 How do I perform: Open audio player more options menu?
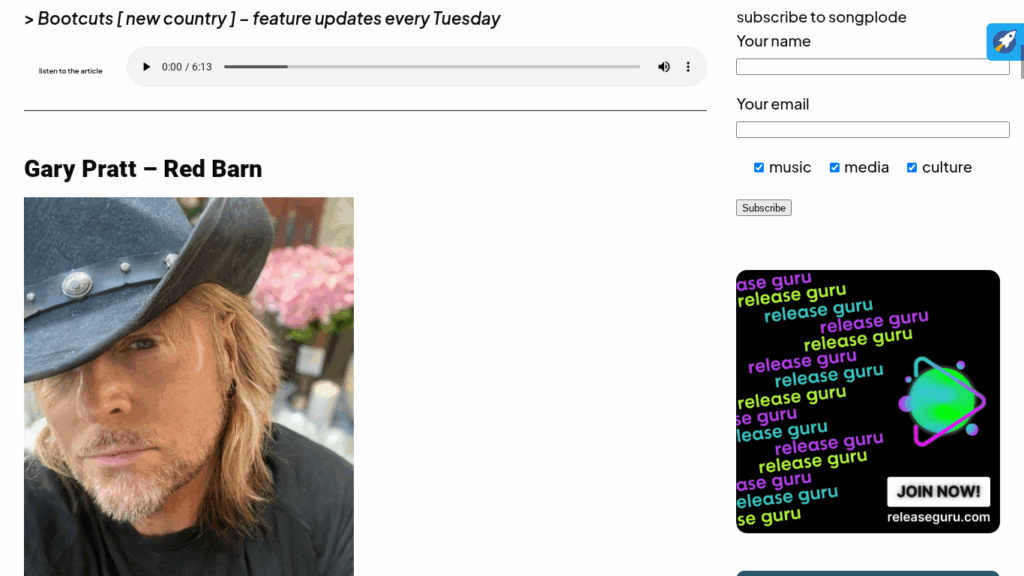pos(688,67)
